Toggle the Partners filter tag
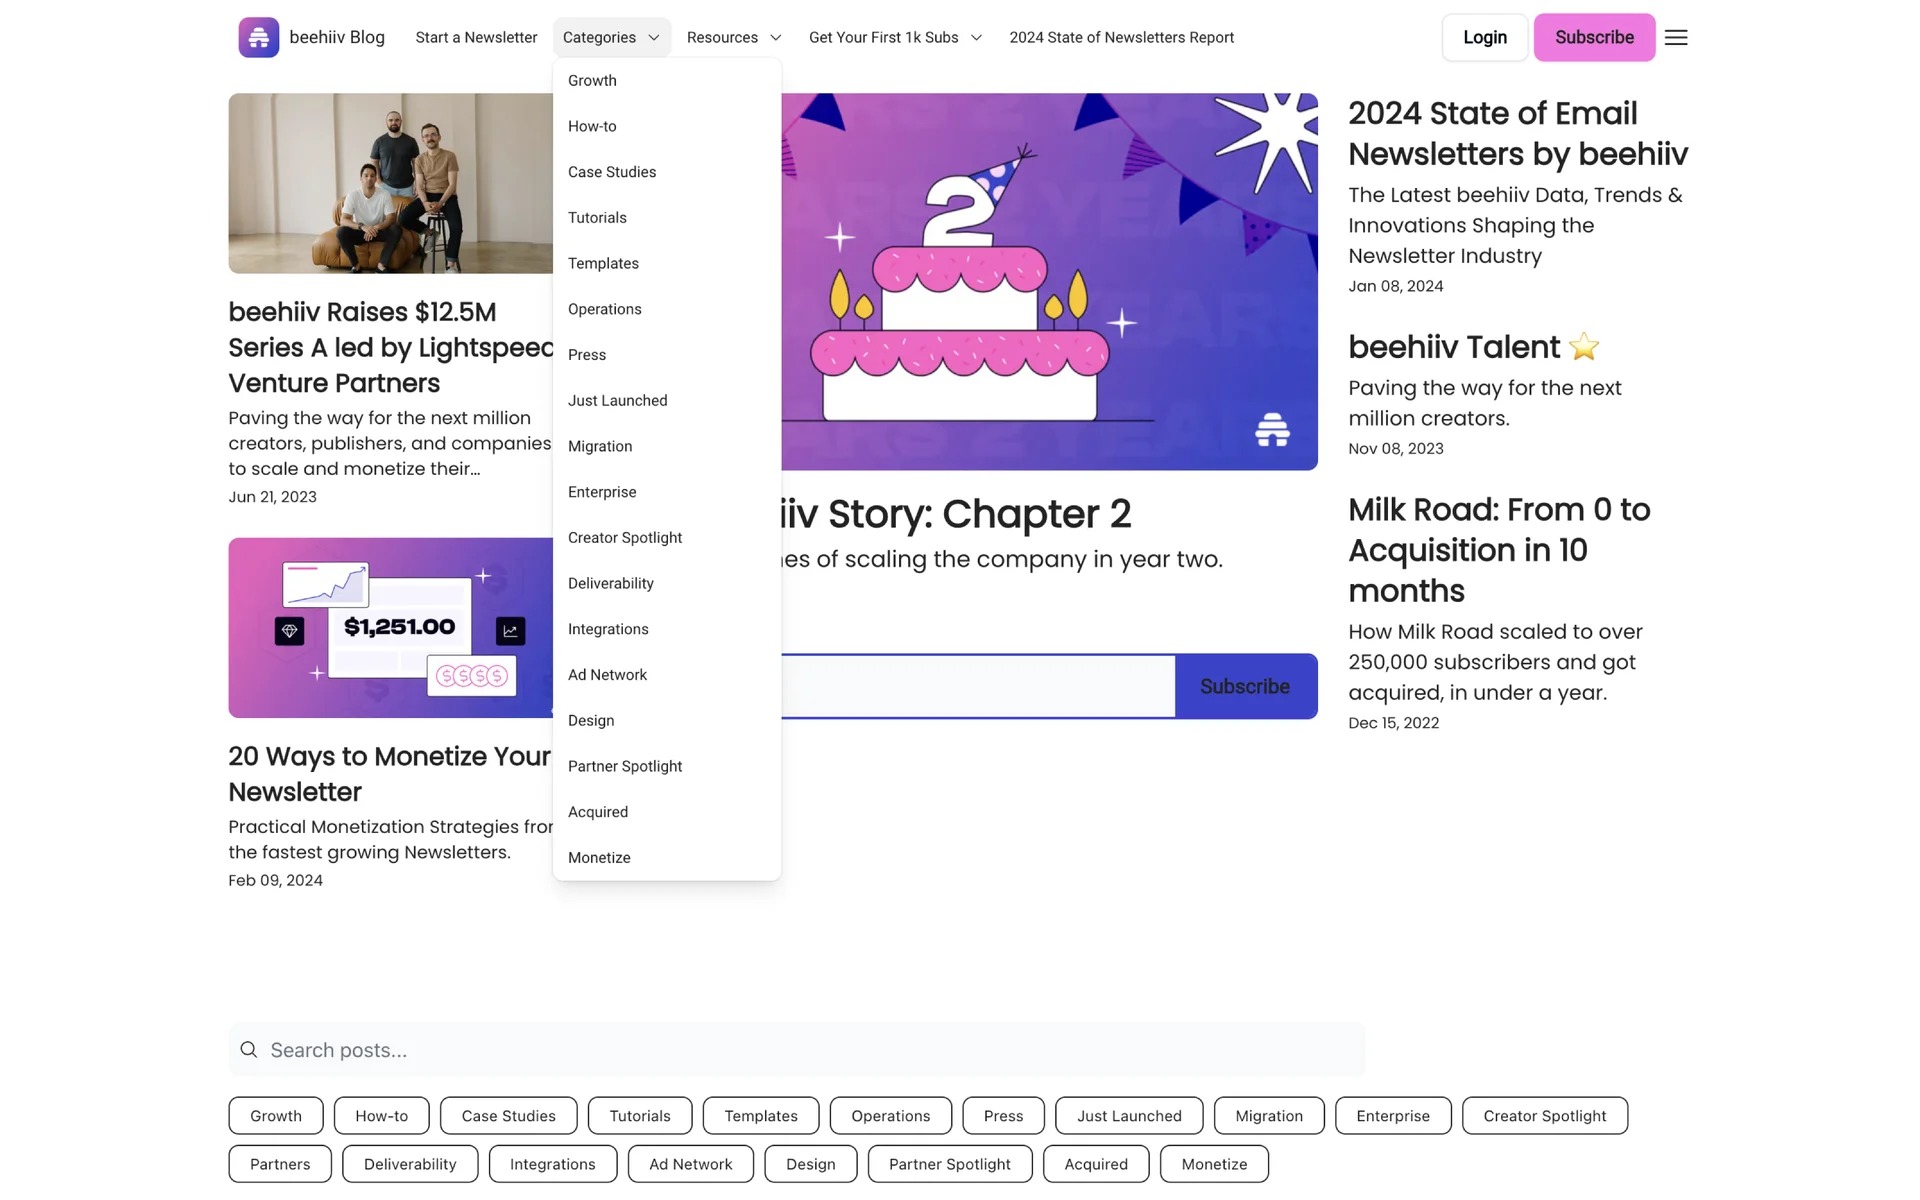Viewport: 1920px width, 1200px height. point(280,1164)
